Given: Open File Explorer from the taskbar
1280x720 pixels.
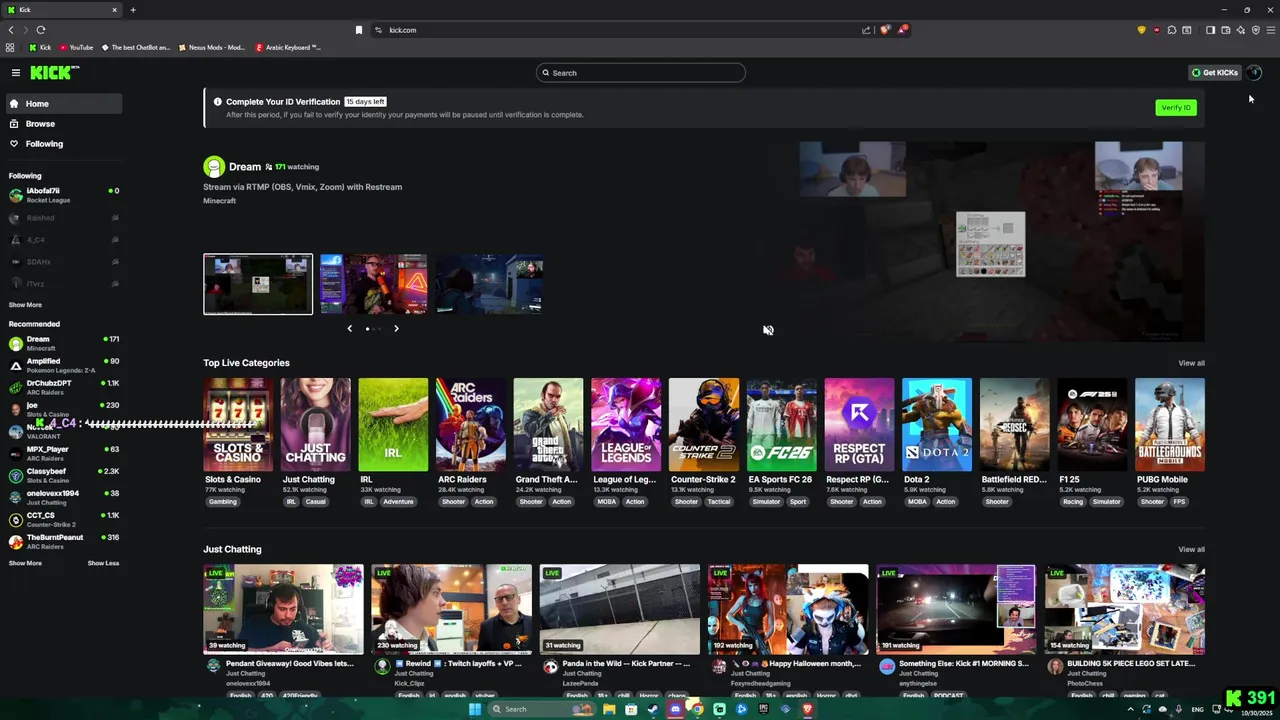Looking at the screenshot, I should coord(609,709).
